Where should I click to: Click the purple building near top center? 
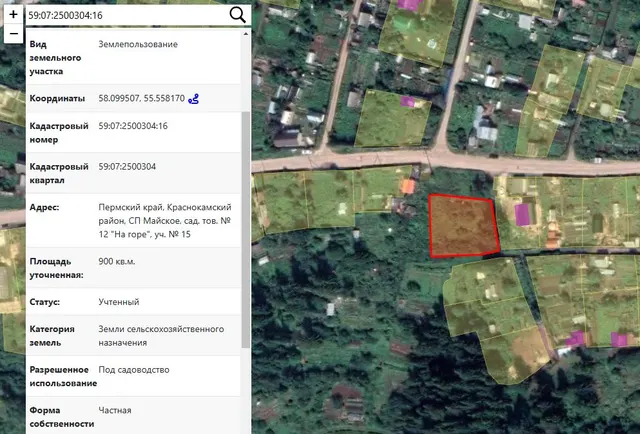click(408, 4)
